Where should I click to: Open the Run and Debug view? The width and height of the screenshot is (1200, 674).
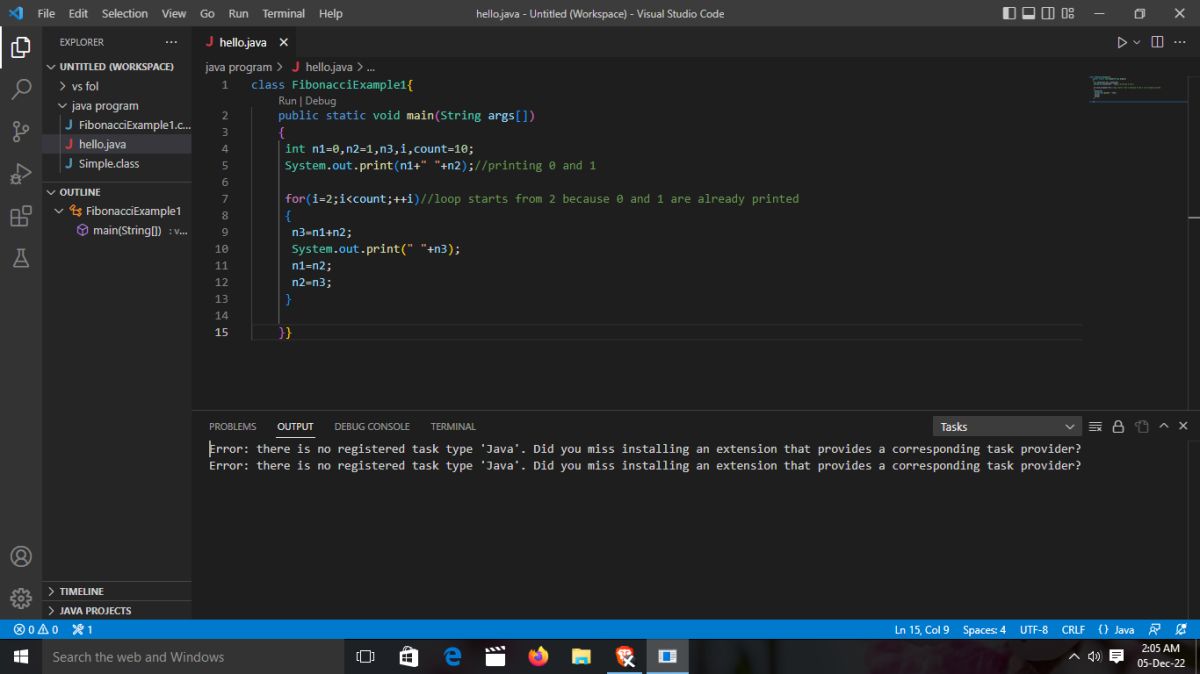click(x=21, y=174)
